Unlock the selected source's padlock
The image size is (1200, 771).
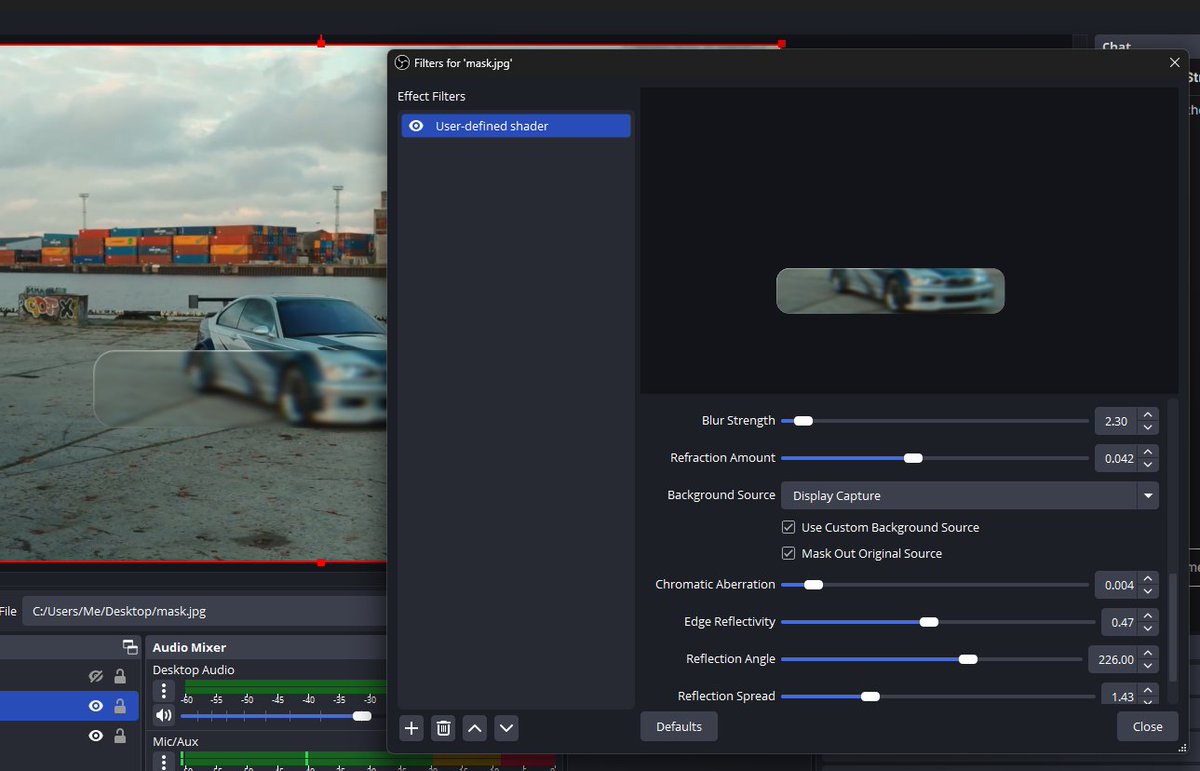coord(119,704)
